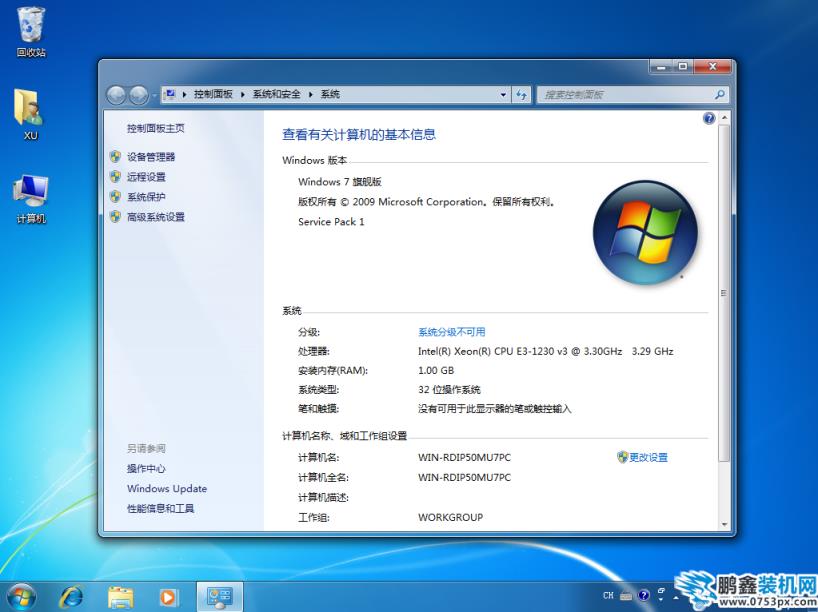Click the refresh button beside address bar
Viewport: 818px width, 612px height.
click(521, 94)
